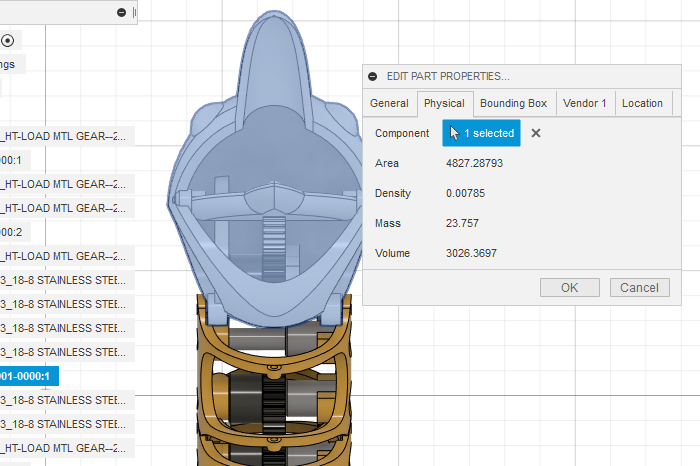This screenshot has width=700, height=466.
Task: Select the topmost HT-LOAD MTL GEAR item
Action: (64, 136)
